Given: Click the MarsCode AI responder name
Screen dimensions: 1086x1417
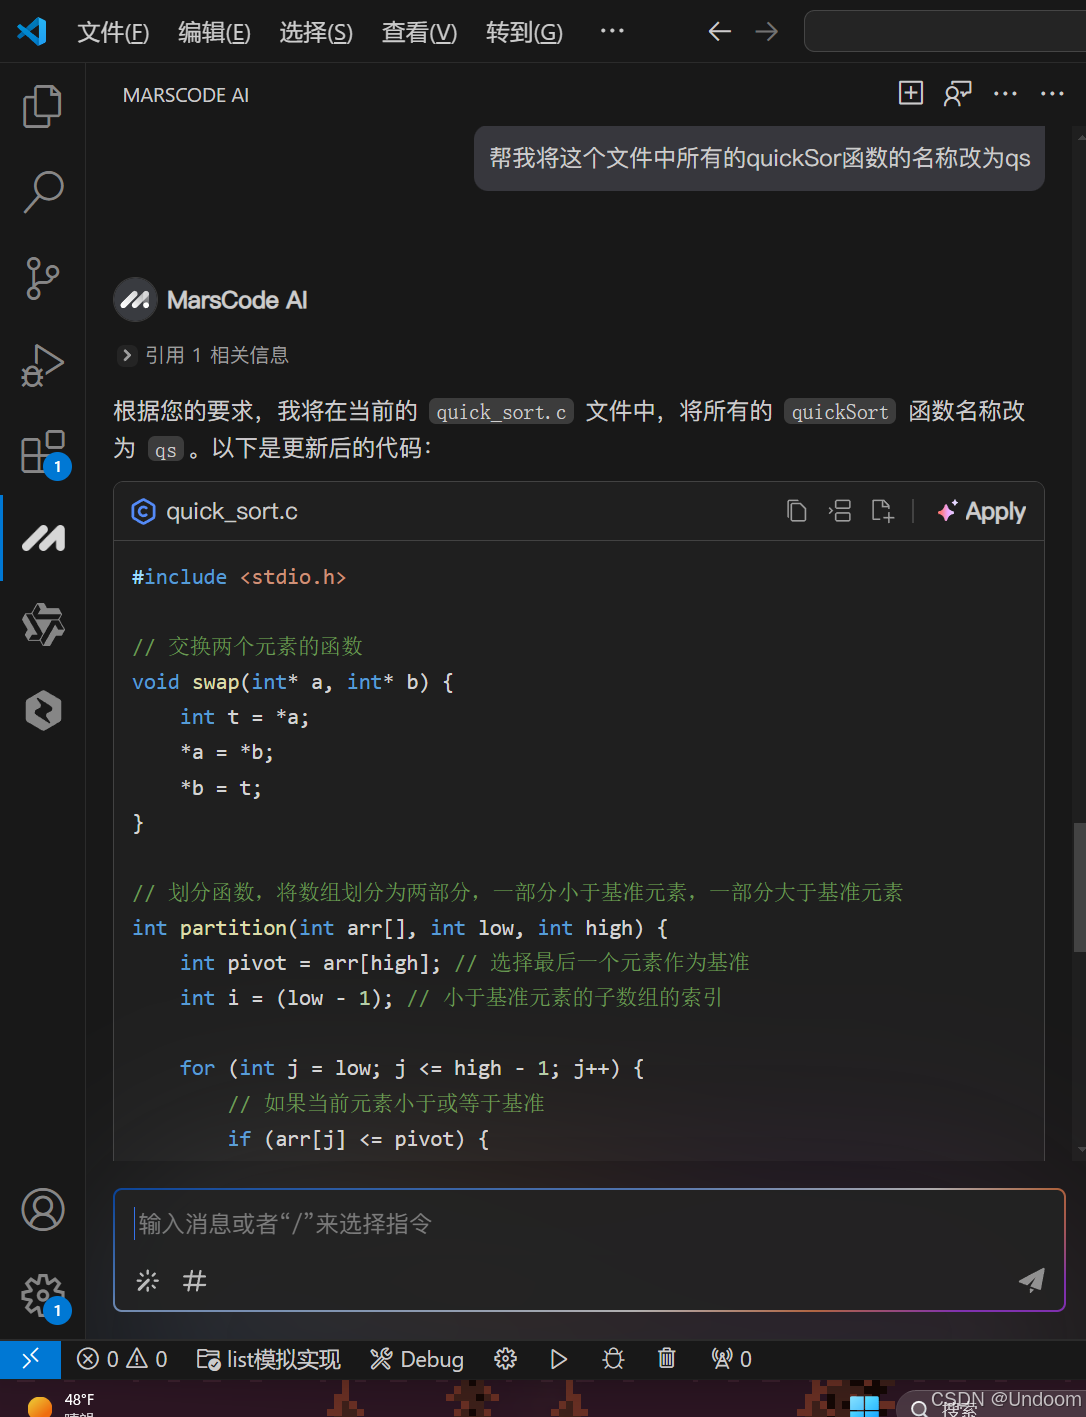Looking at the screenshot, I should click(237, 300).
